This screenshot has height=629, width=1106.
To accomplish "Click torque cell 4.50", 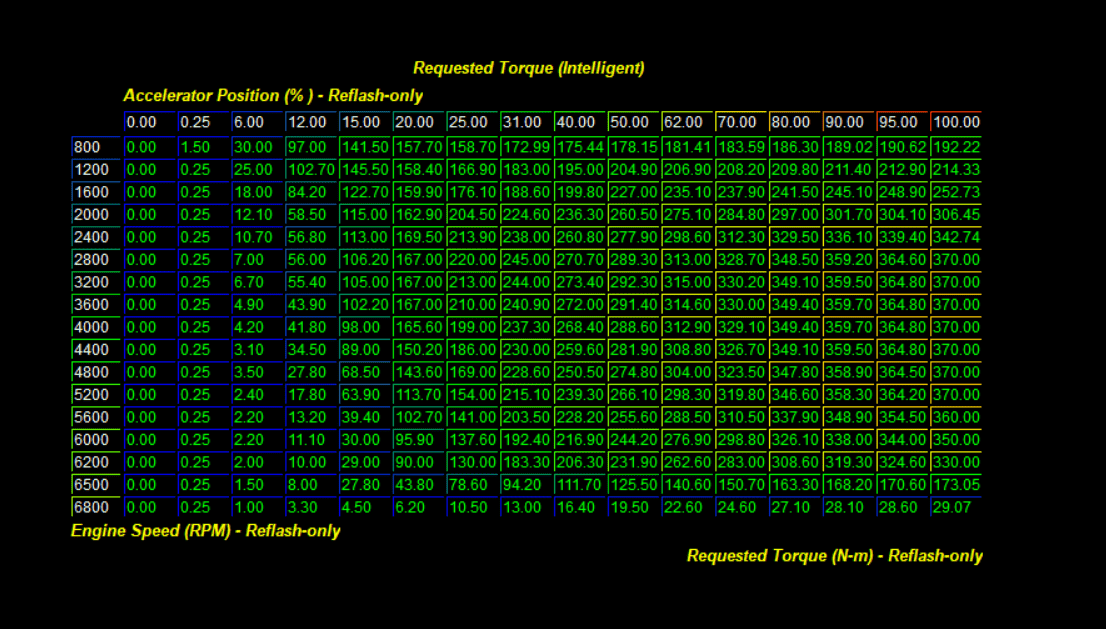I will (365, 507).
